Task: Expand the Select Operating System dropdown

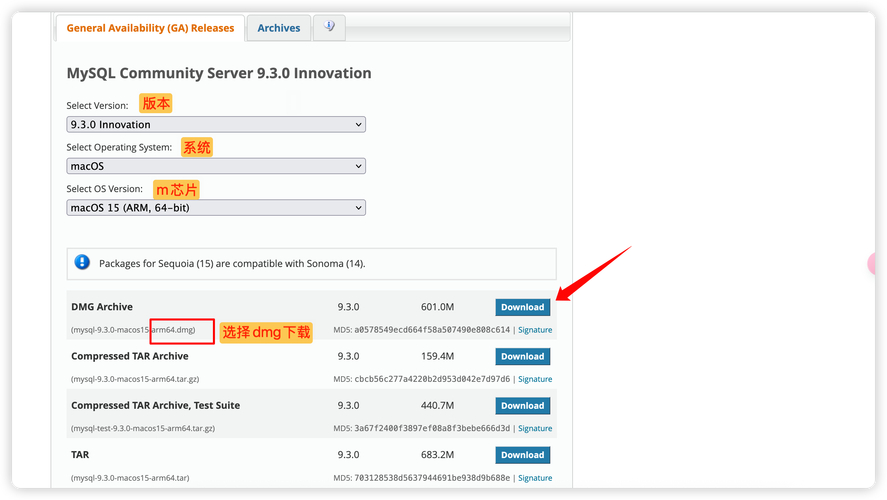Action: 216,166
